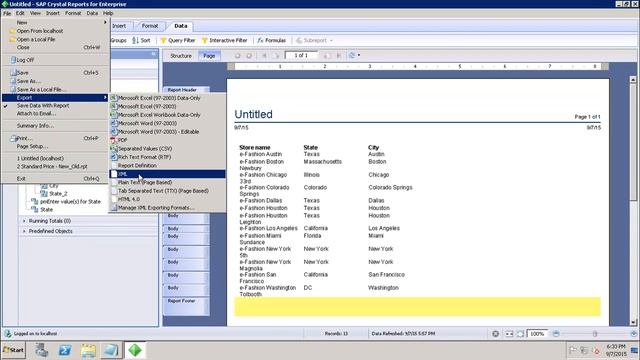Click the Sort toolbar icon

[136, 40]
